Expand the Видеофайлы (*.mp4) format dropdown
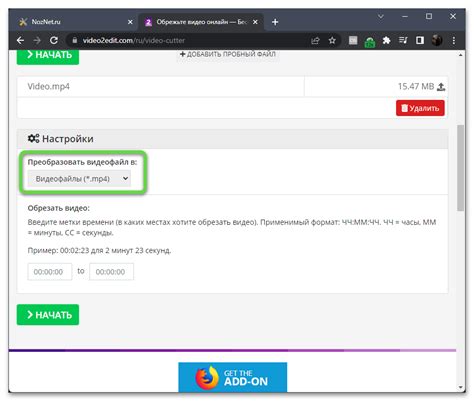 pos(79,179)
